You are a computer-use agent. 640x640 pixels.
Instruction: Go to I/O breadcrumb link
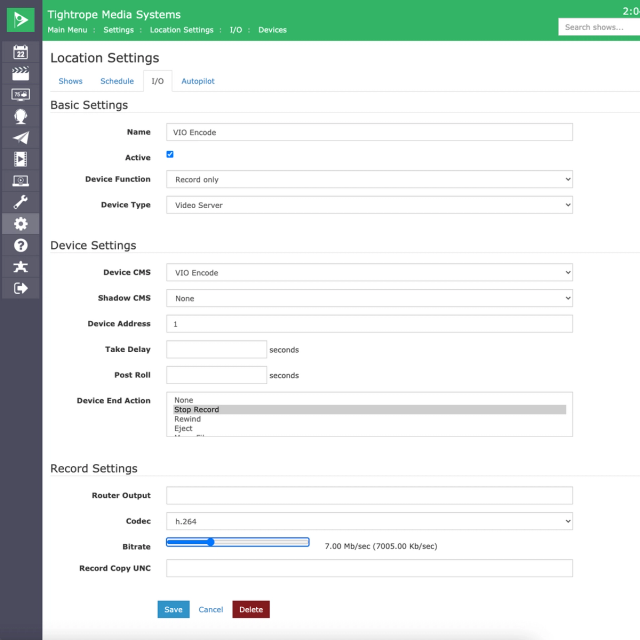pyautogui.click(x=236, y=30)
